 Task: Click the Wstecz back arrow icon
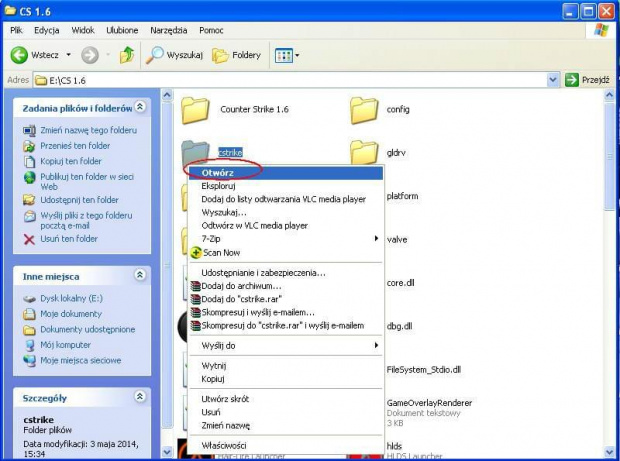coord(19,55)
